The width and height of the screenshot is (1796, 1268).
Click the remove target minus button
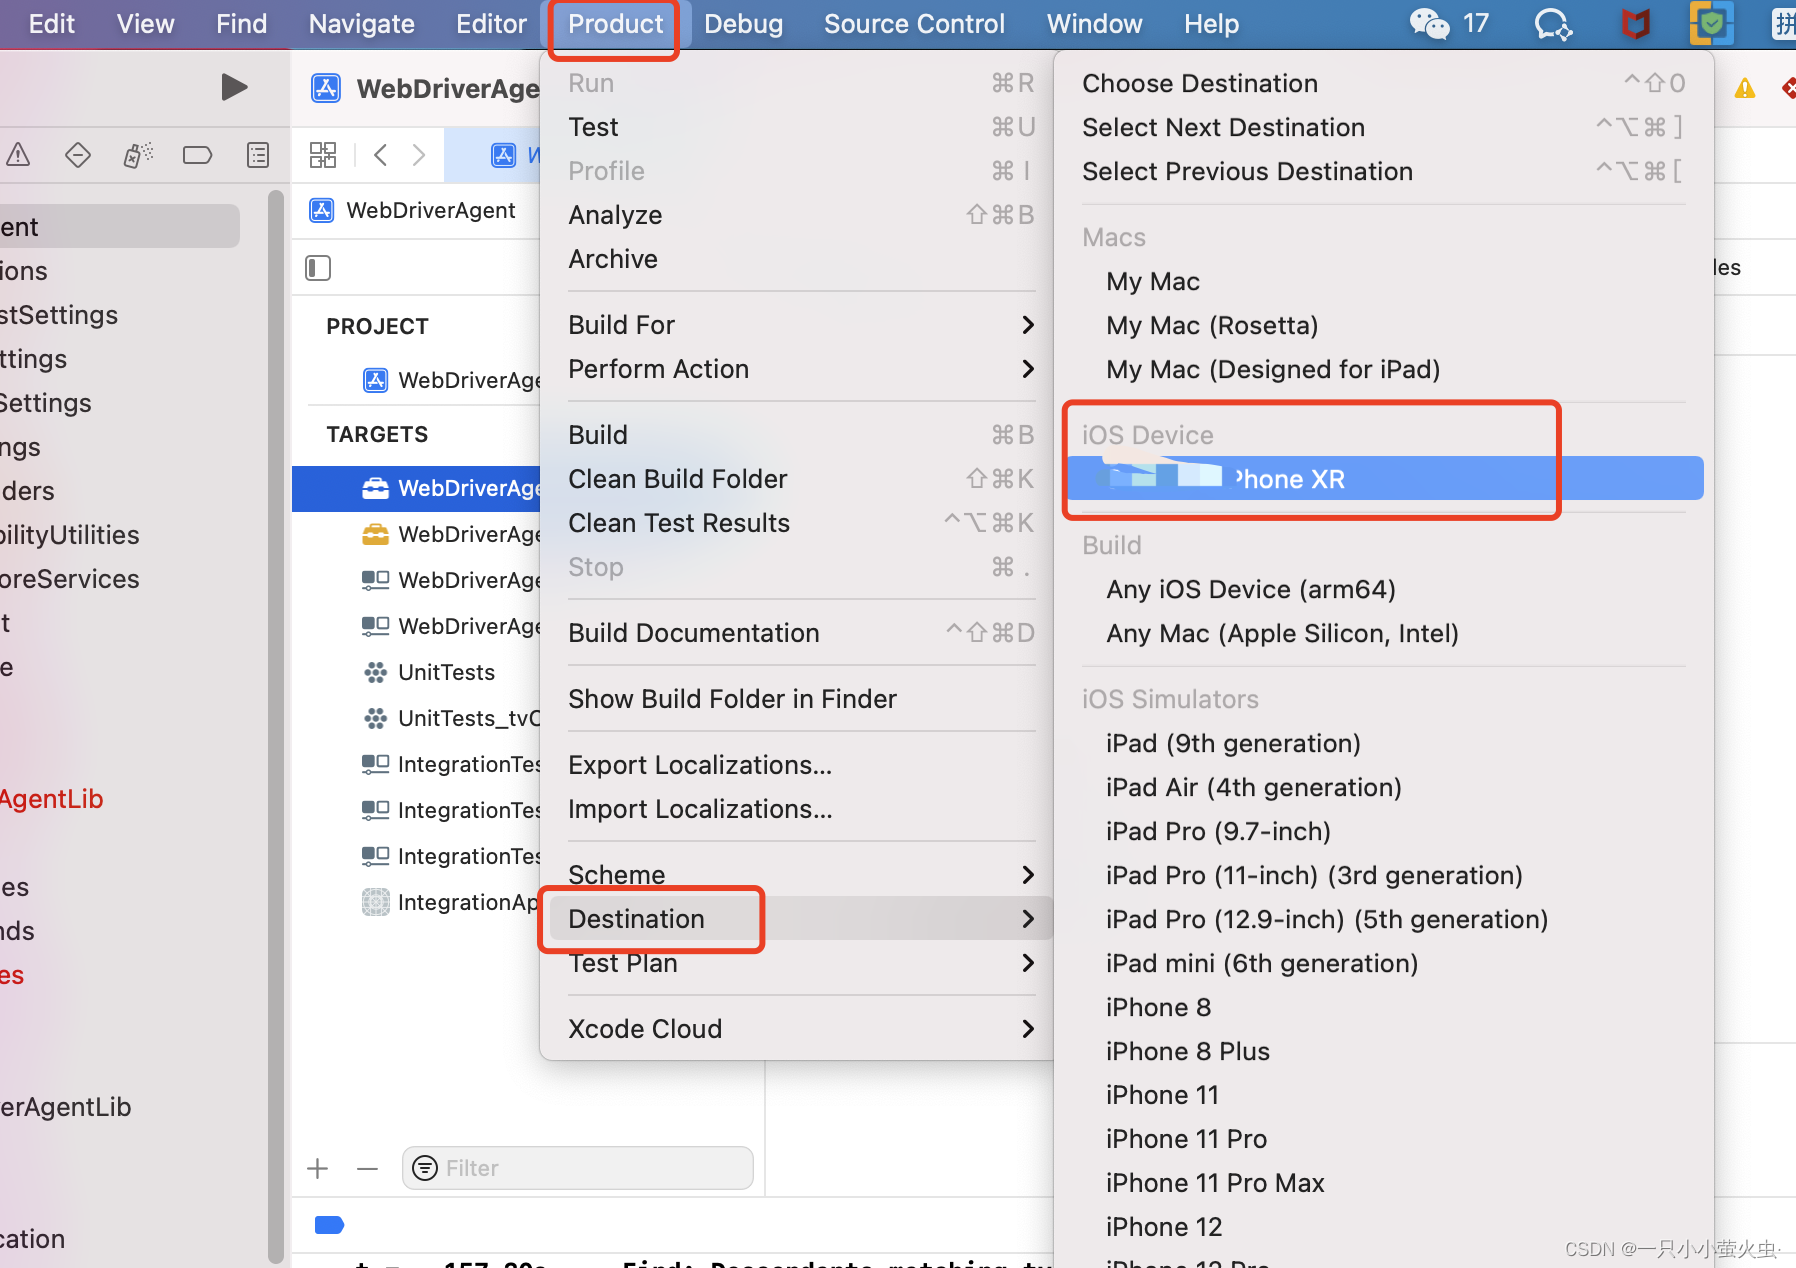[x=367, y=1168]
